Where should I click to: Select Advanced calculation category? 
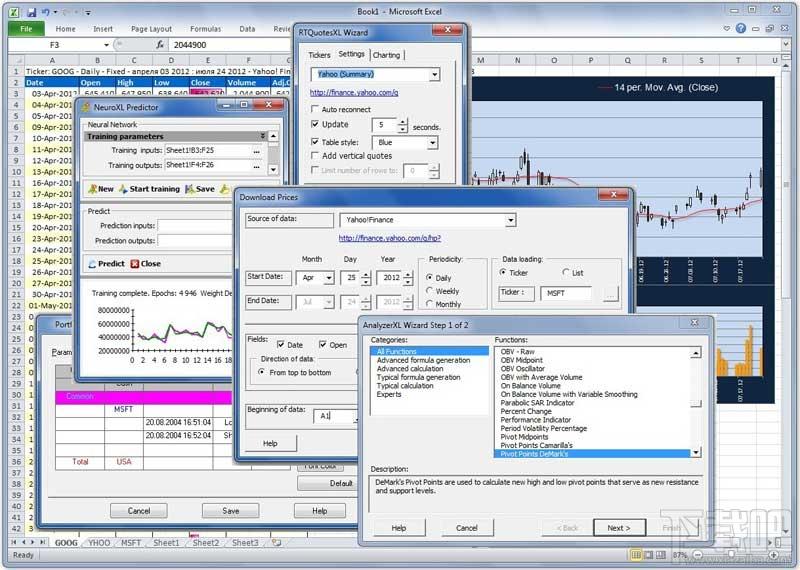pyautogui.click(x=410, y=368)
